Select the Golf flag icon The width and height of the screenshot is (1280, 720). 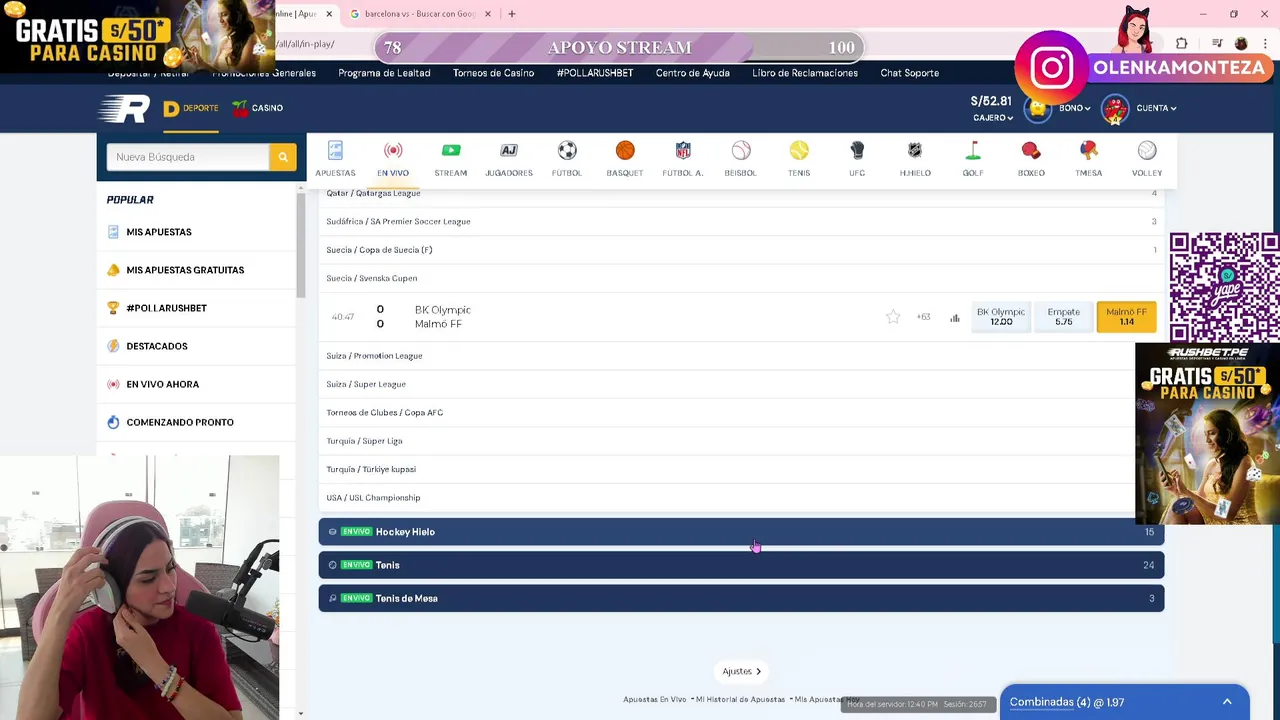tap(973, 151)
